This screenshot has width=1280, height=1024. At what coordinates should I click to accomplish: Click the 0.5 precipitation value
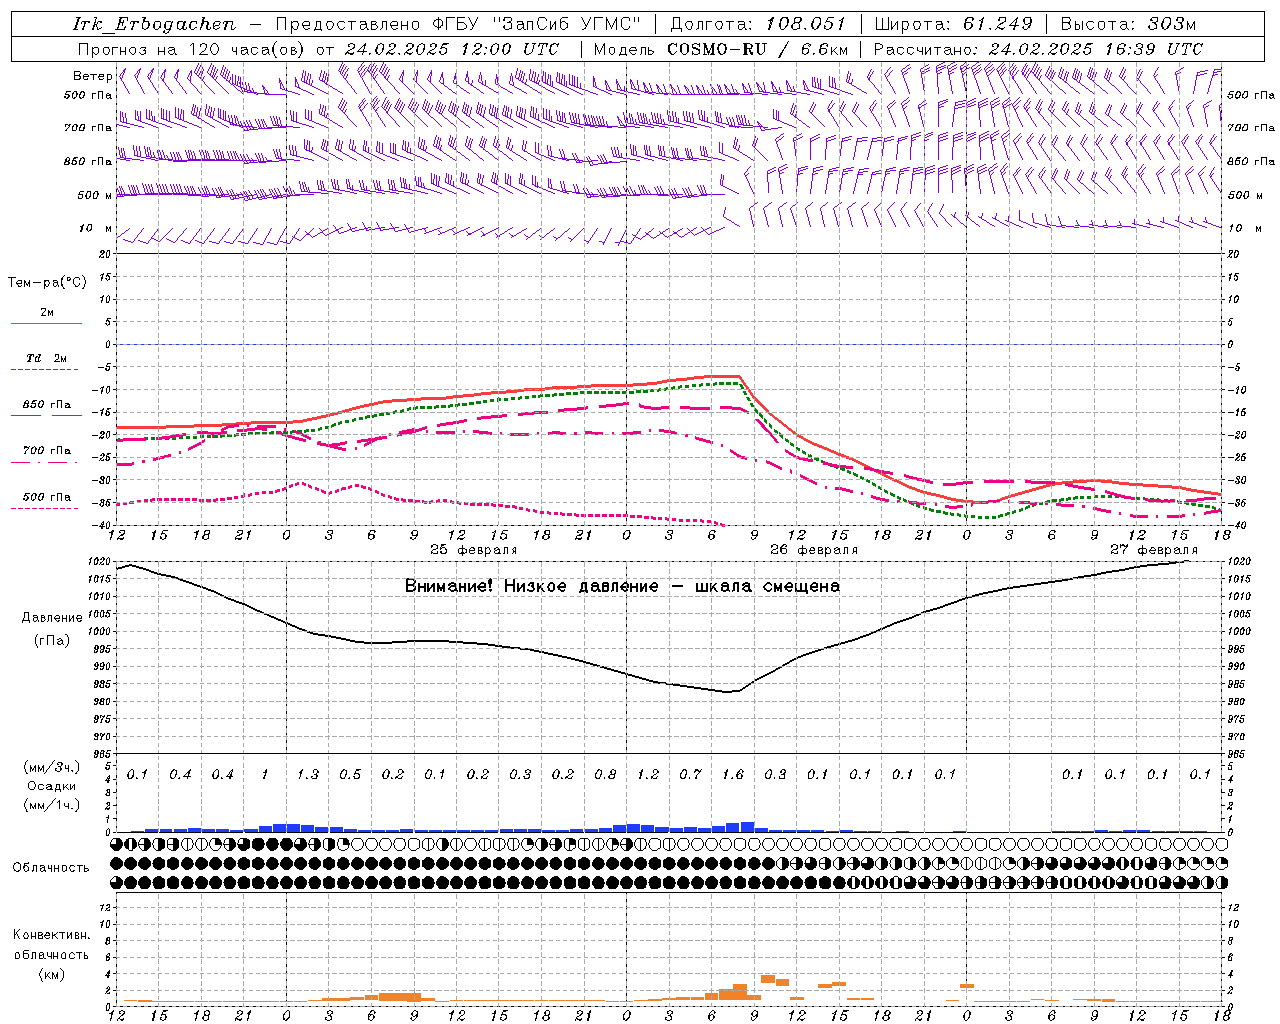click(350, 774)
